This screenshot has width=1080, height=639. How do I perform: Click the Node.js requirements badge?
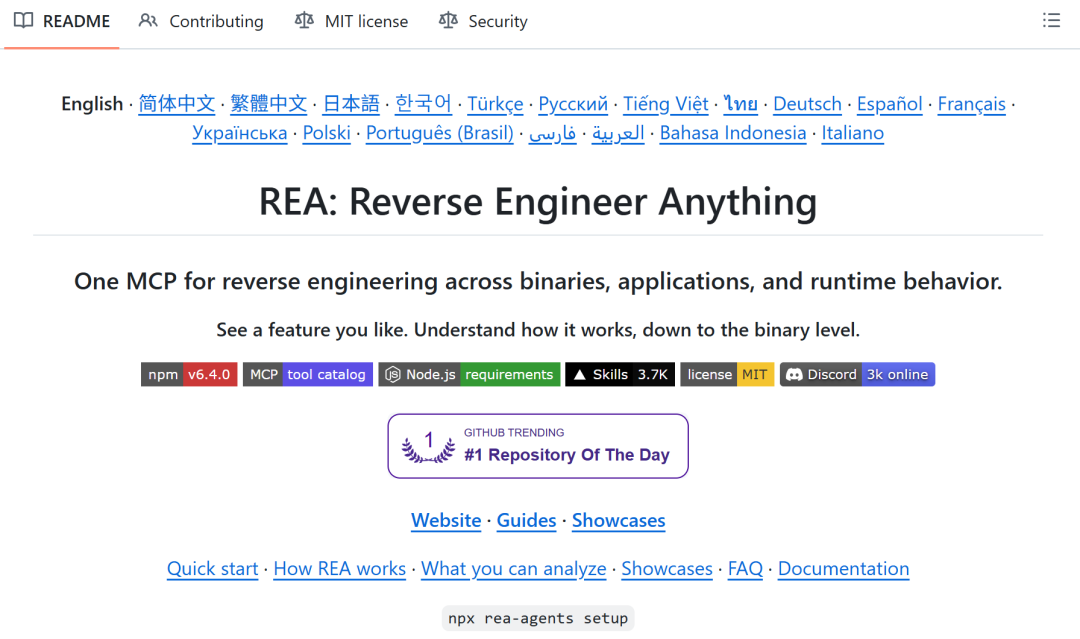click(x=469, y=375)
